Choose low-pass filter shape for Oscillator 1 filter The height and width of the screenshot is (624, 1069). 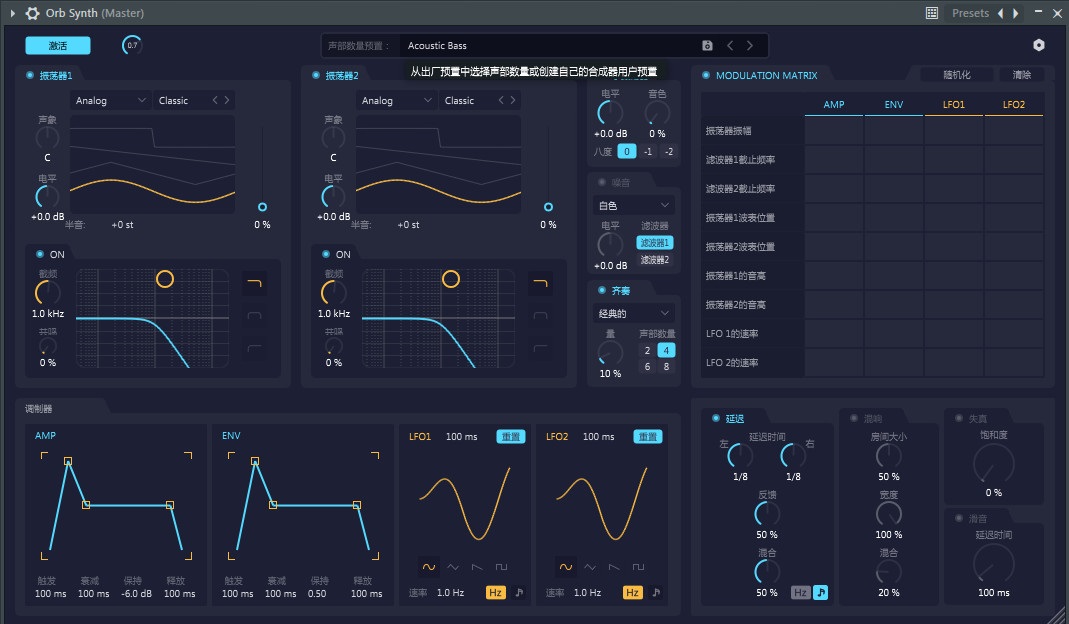255,284
